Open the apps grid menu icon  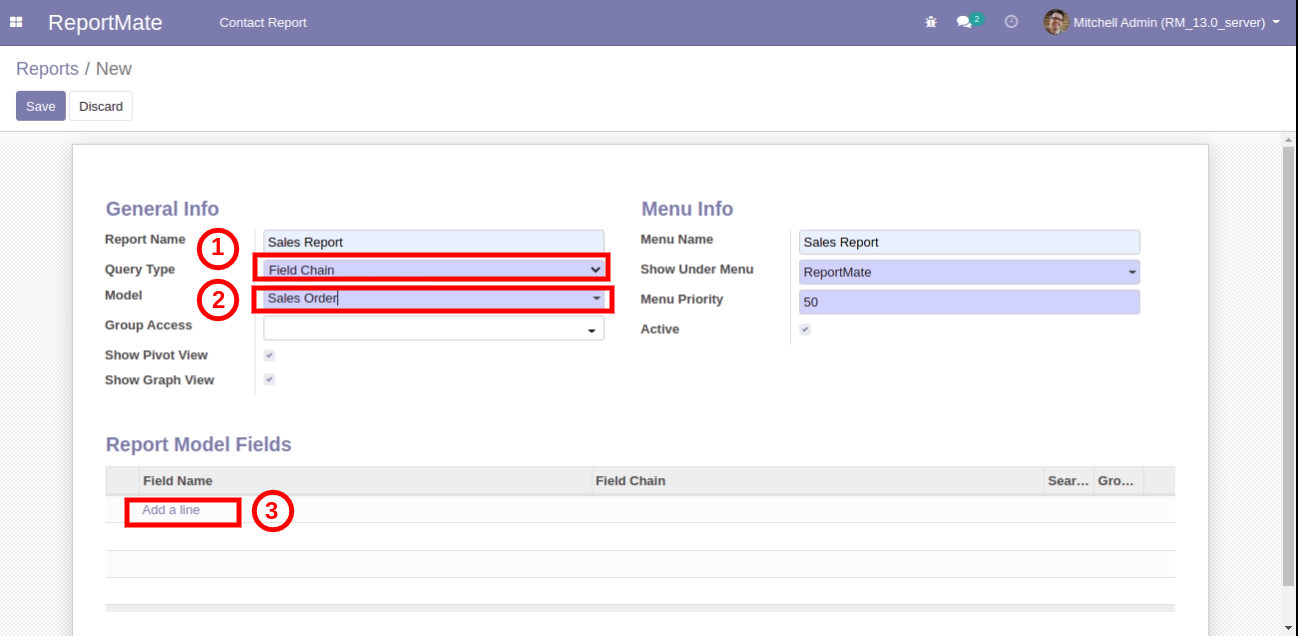[x=16, y=22]
